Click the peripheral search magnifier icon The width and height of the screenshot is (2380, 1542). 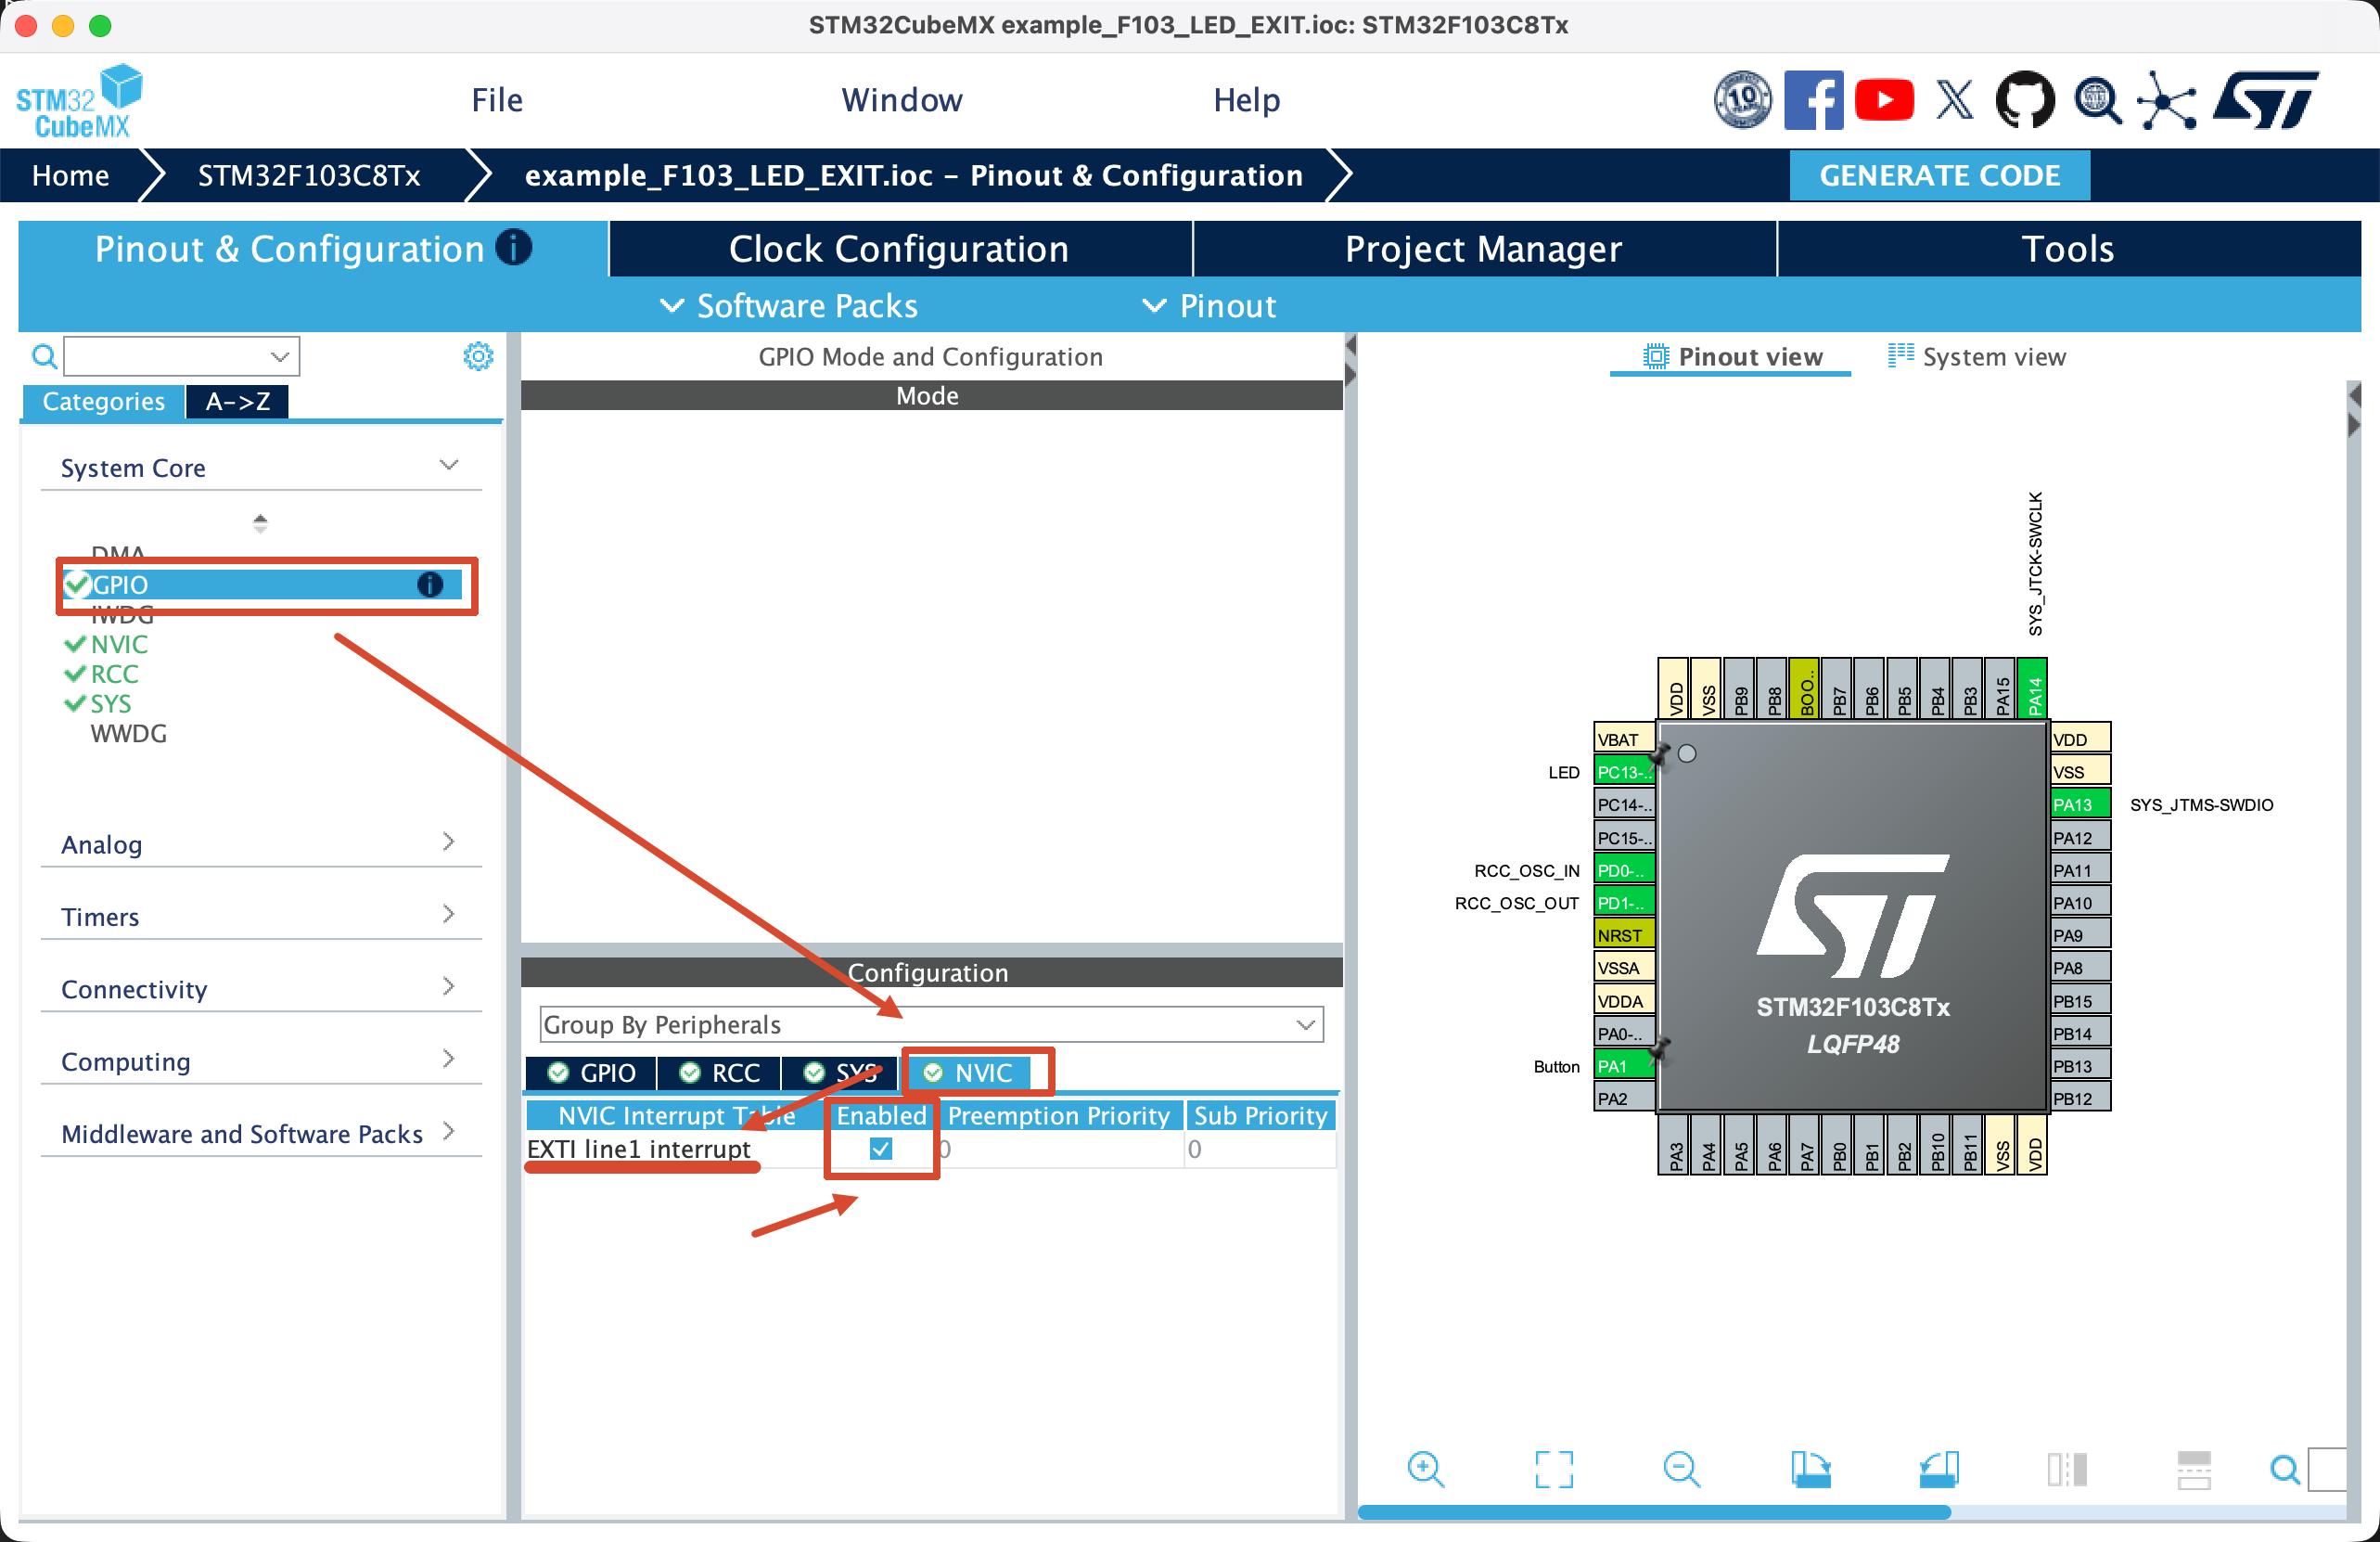pos(44,356)
